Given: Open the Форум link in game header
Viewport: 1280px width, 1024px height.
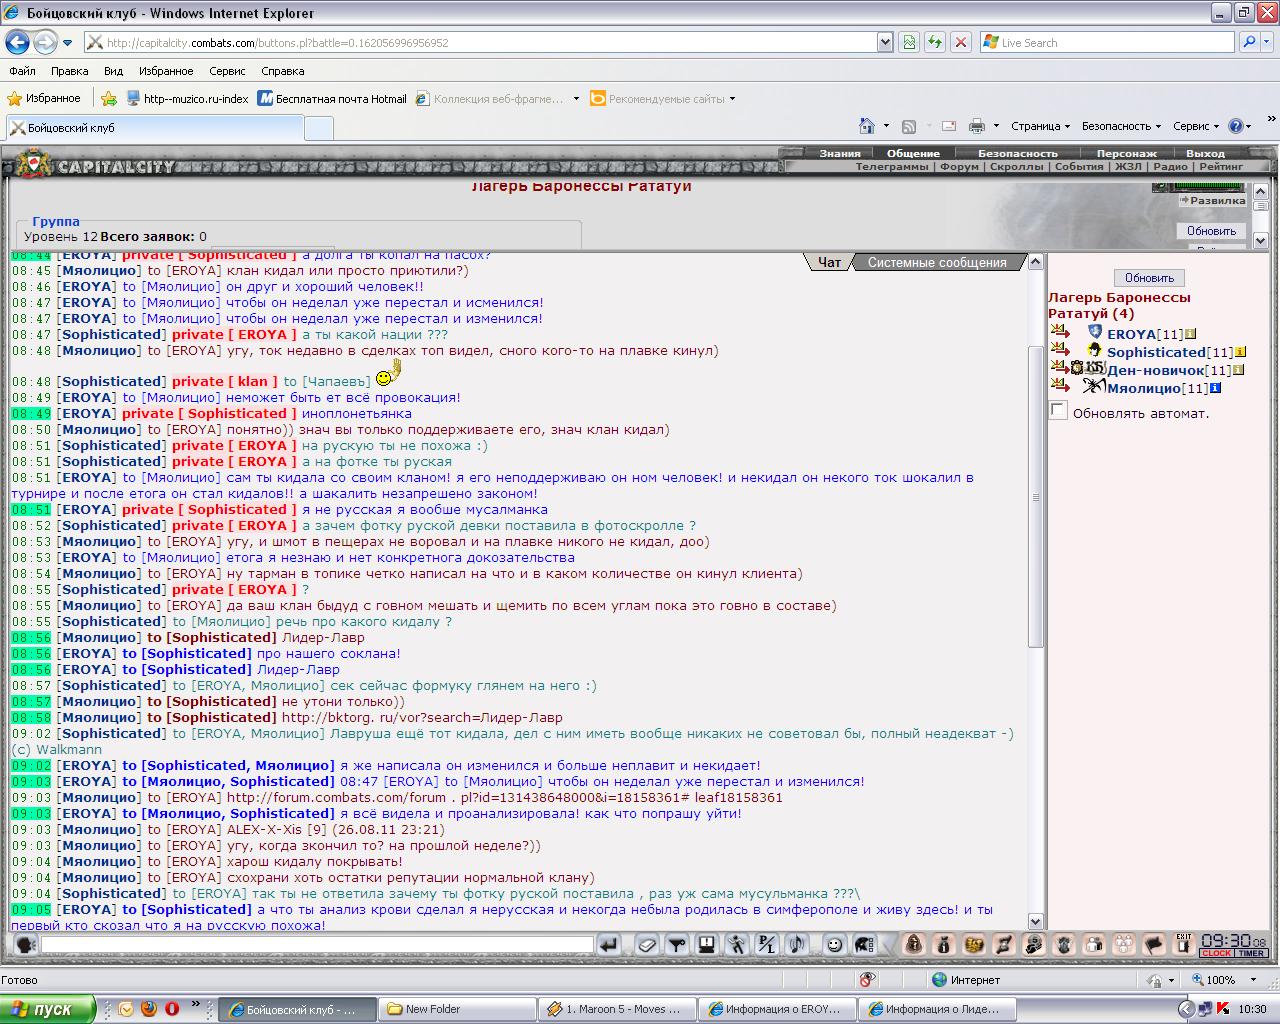Looking at the screenshot, I should point(959,167).
